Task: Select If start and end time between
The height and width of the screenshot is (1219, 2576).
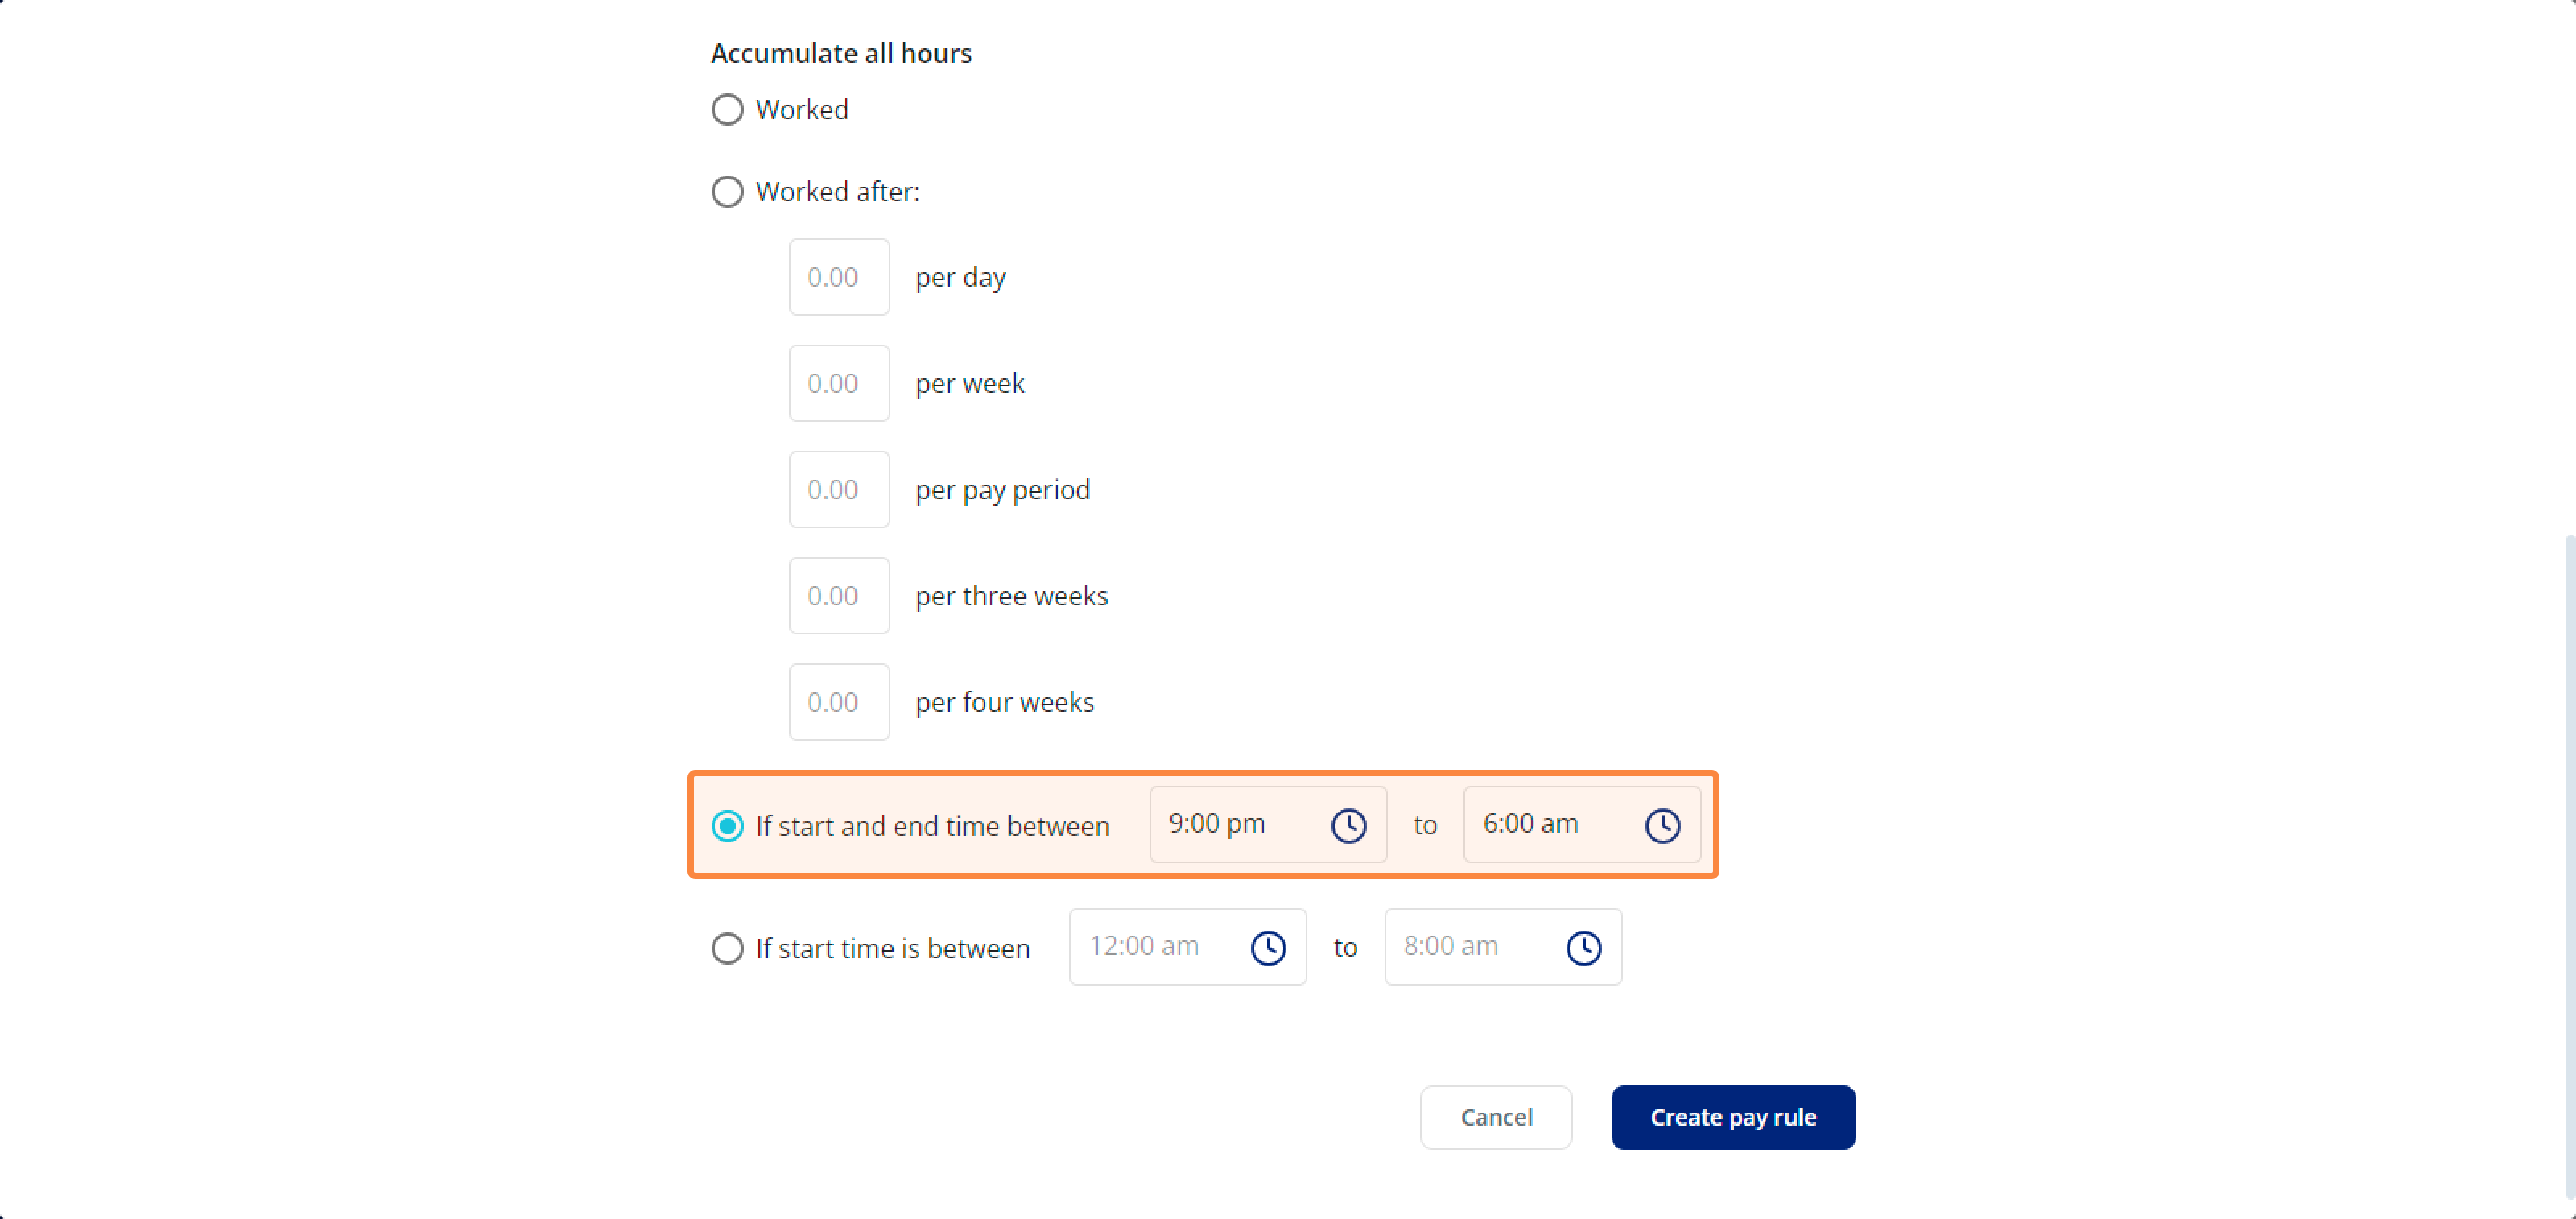Action: click(727, 825)
